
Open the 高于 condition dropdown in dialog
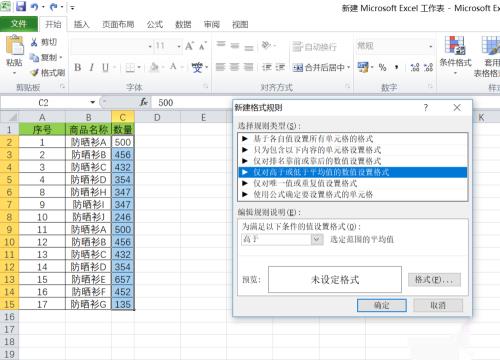pyautogui.click(x=317, y=239)
